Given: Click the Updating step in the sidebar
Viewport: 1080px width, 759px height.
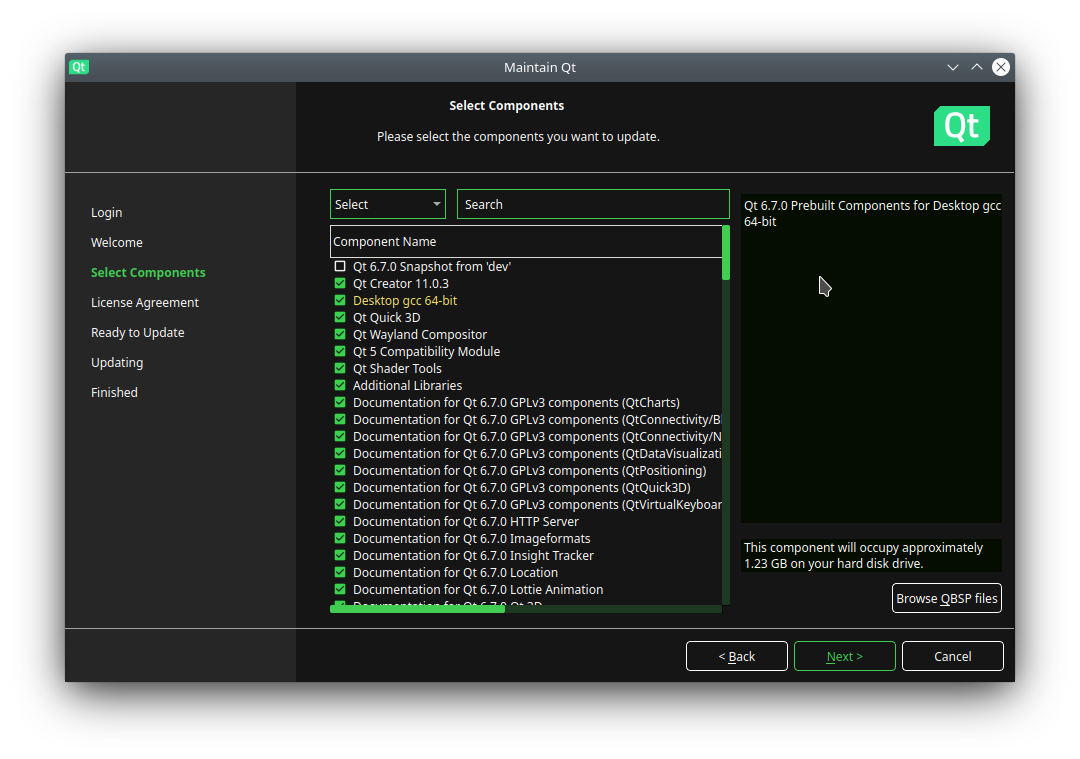Looking at the screenshot, I should tap(117, 362).
